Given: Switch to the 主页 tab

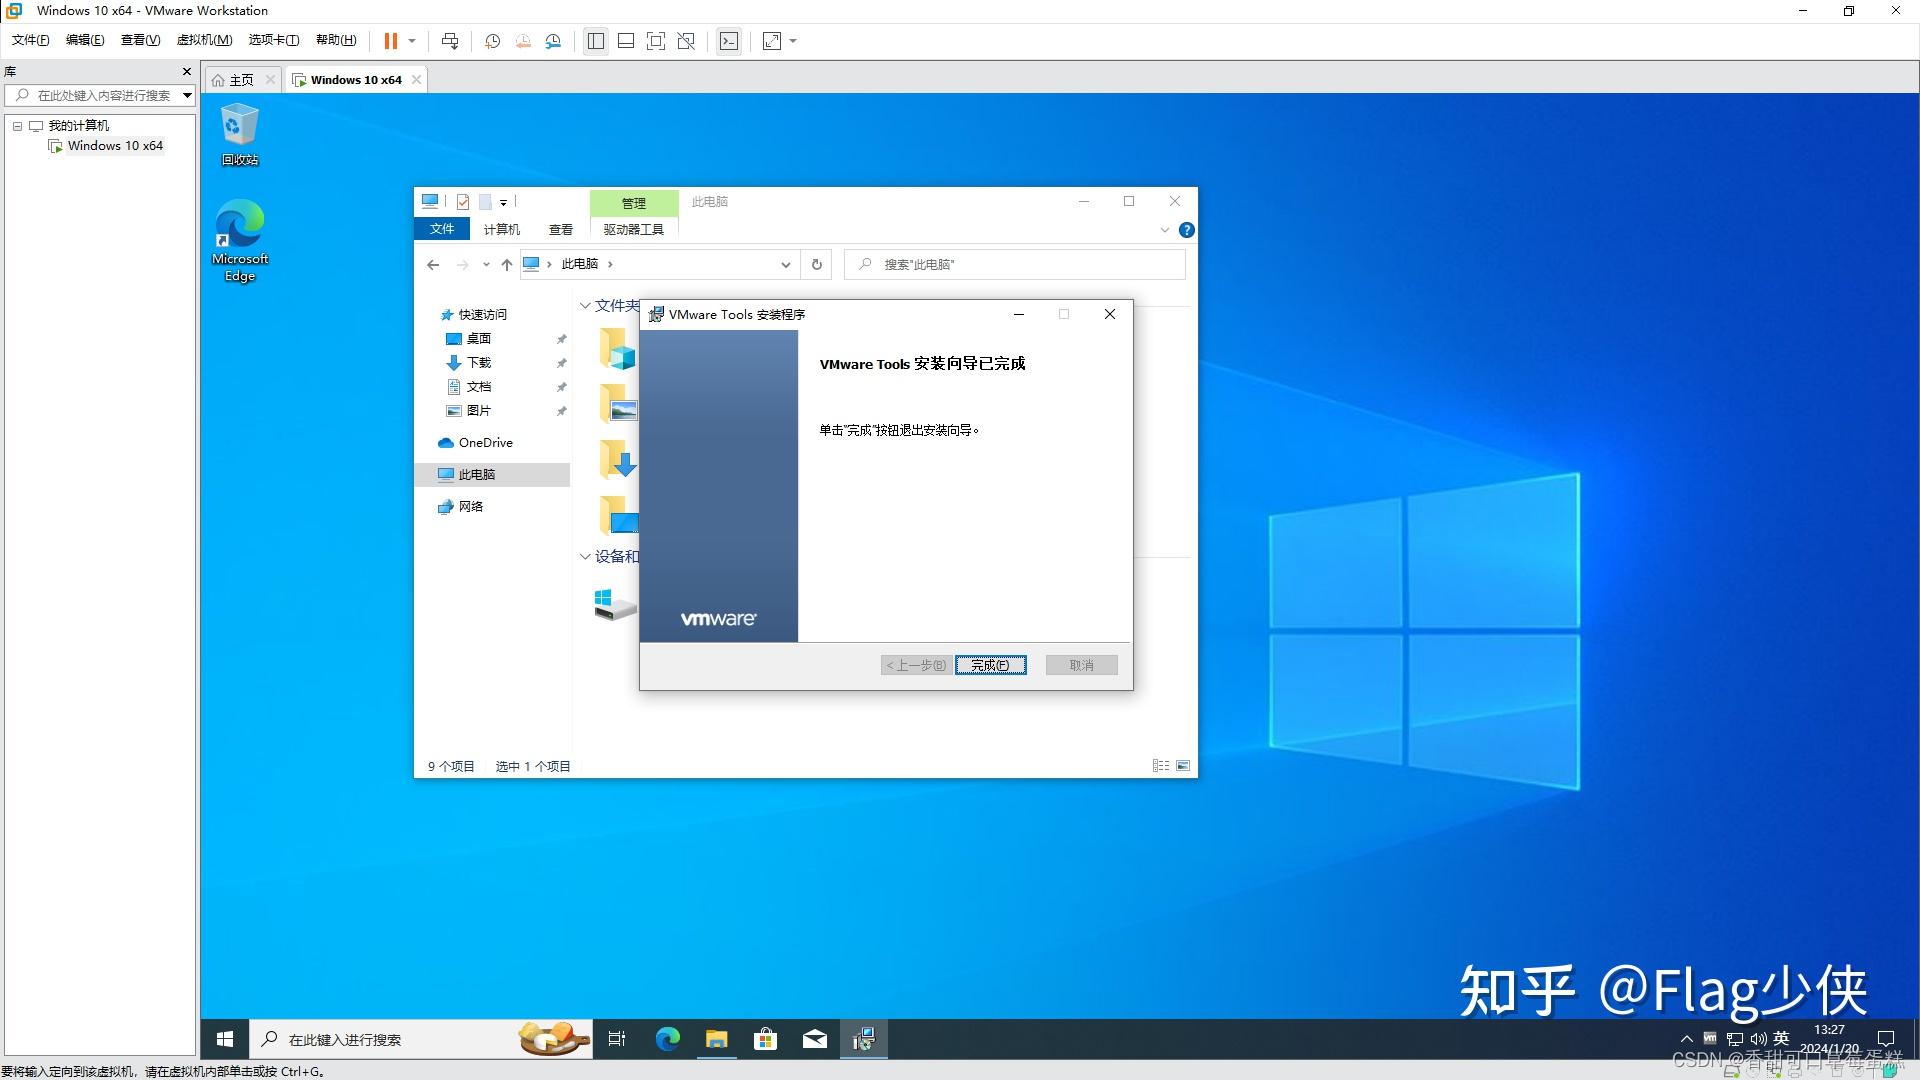Looking at the screenshot, I should [x=240, y=79].
